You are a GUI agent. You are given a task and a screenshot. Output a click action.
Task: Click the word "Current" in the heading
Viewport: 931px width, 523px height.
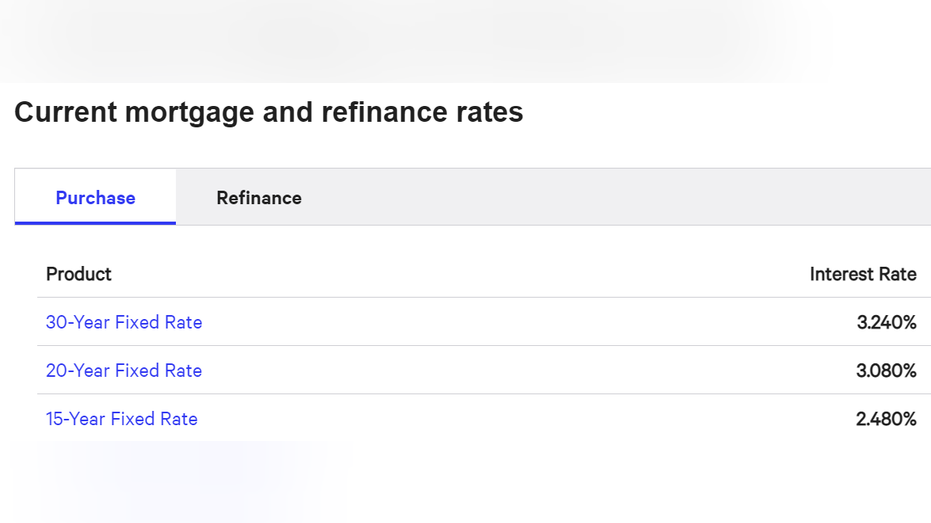[x=65, y=112]
